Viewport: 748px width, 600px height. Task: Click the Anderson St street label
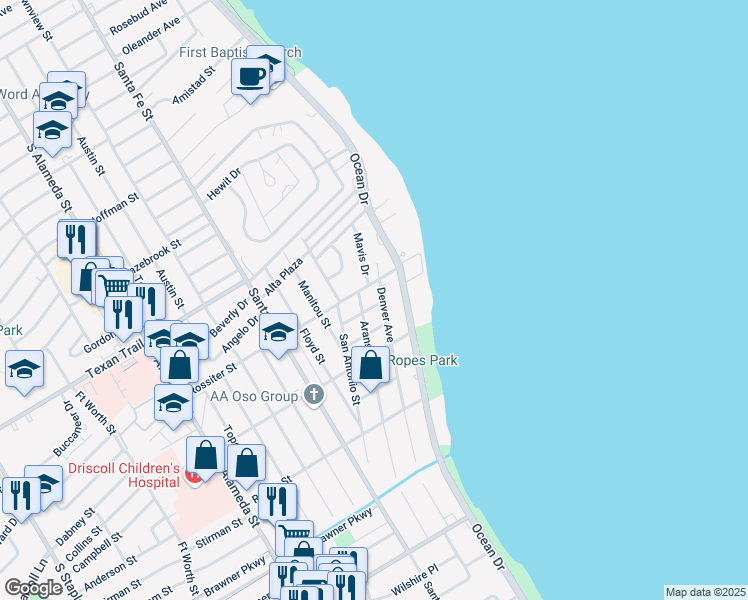coord(111,573)
